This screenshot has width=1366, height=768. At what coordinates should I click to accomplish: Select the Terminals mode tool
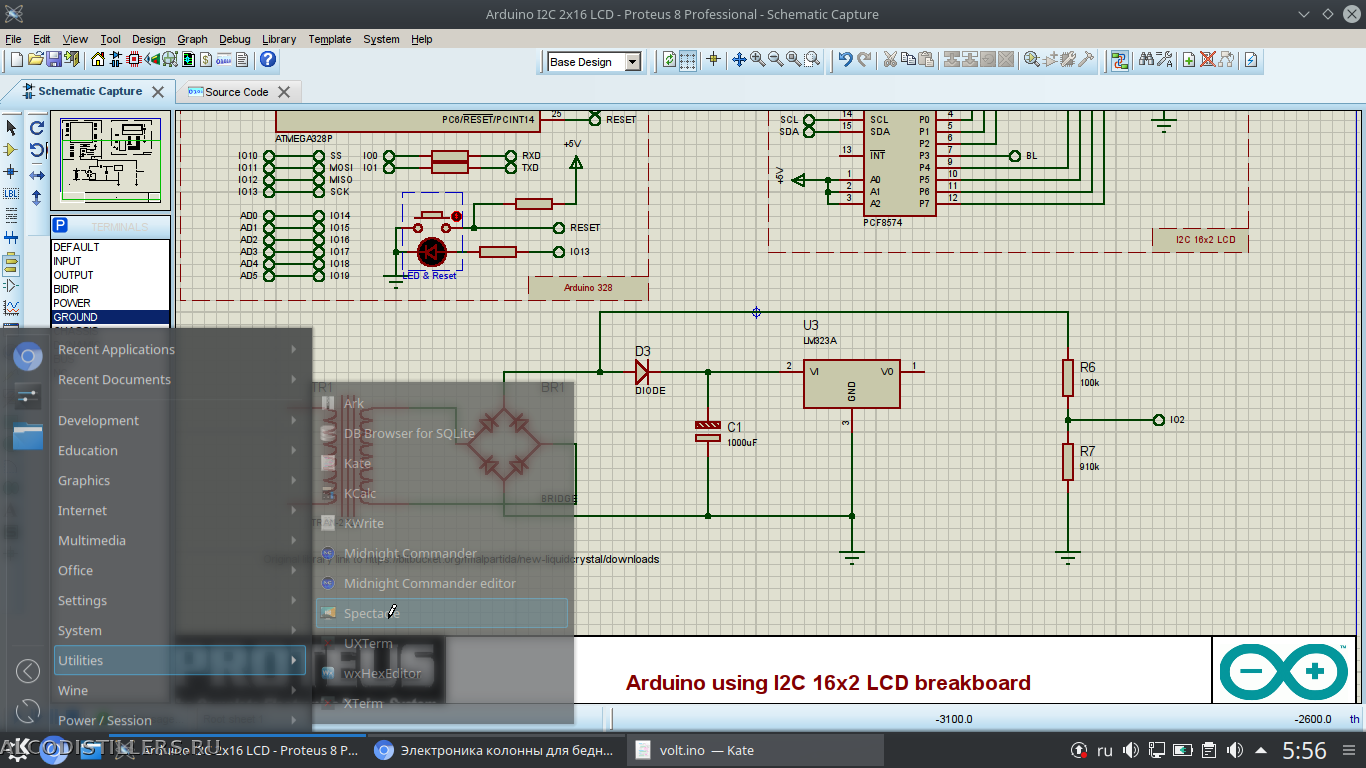pos(12,263)
